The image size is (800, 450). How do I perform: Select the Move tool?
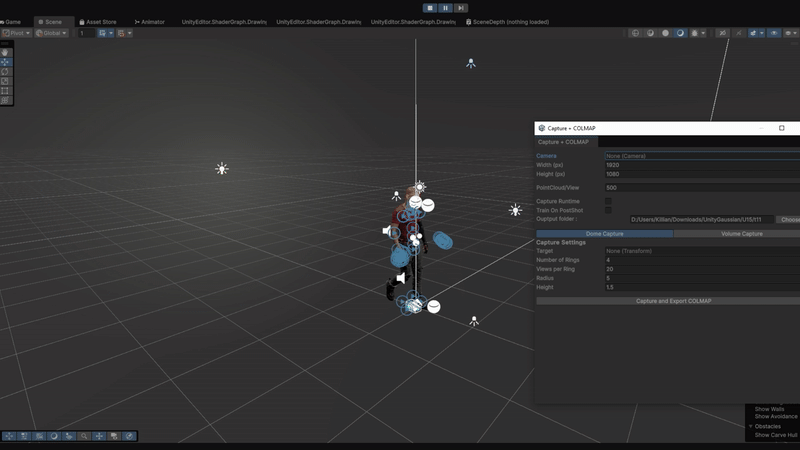[5, 62]
